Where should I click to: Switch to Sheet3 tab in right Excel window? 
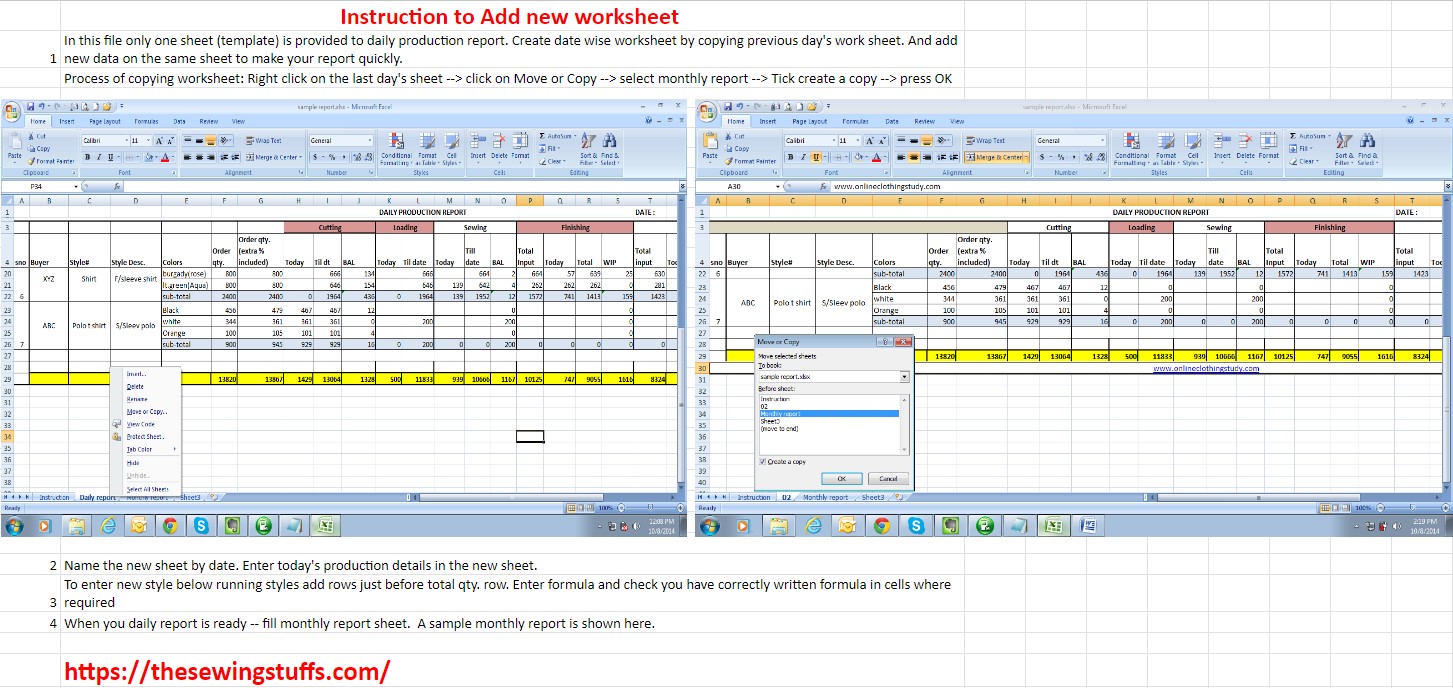873,497
